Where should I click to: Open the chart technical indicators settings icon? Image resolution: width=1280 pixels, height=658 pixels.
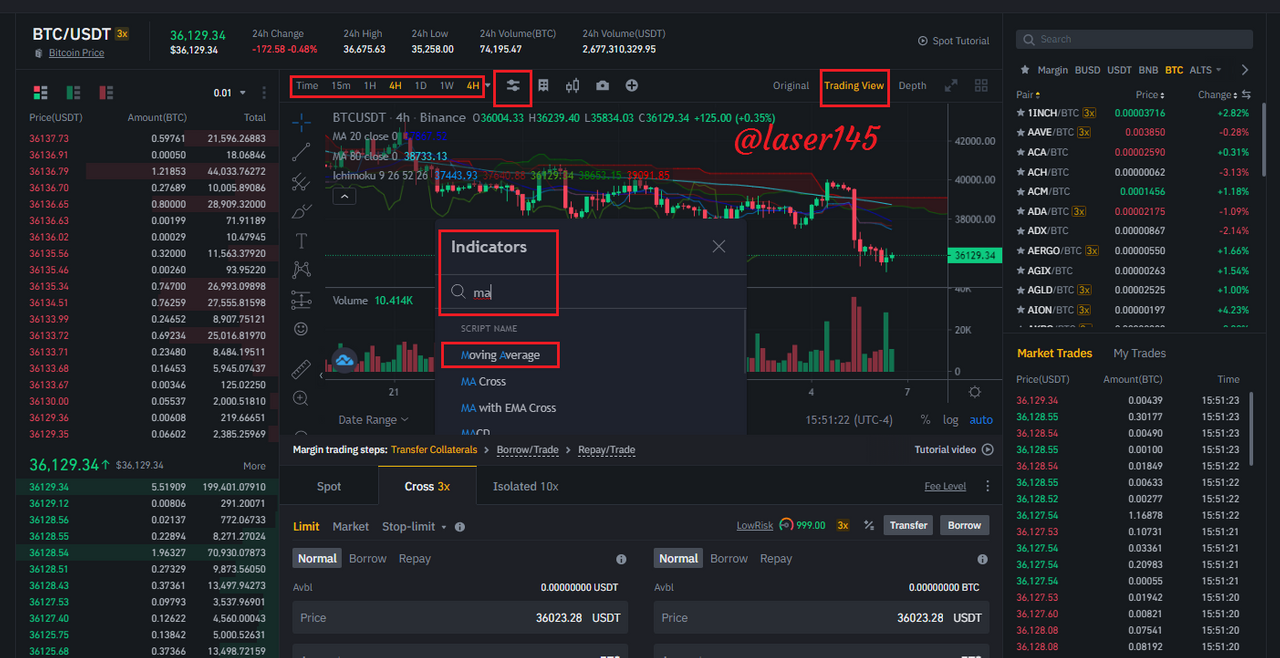coord(513,86)
